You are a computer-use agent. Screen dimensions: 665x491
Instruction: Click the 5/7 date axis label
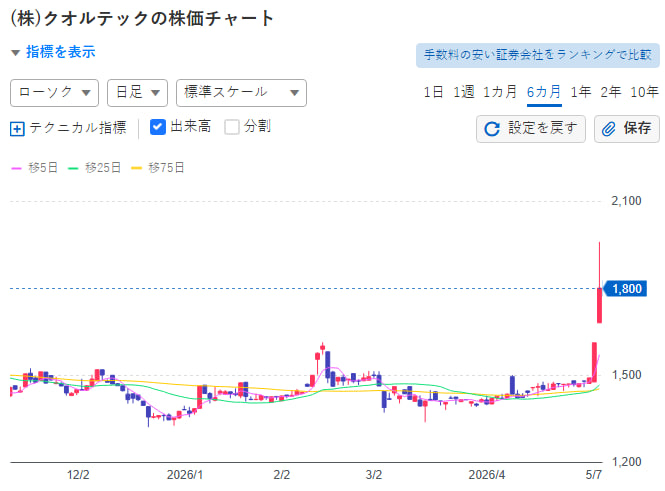pos(594,475)
